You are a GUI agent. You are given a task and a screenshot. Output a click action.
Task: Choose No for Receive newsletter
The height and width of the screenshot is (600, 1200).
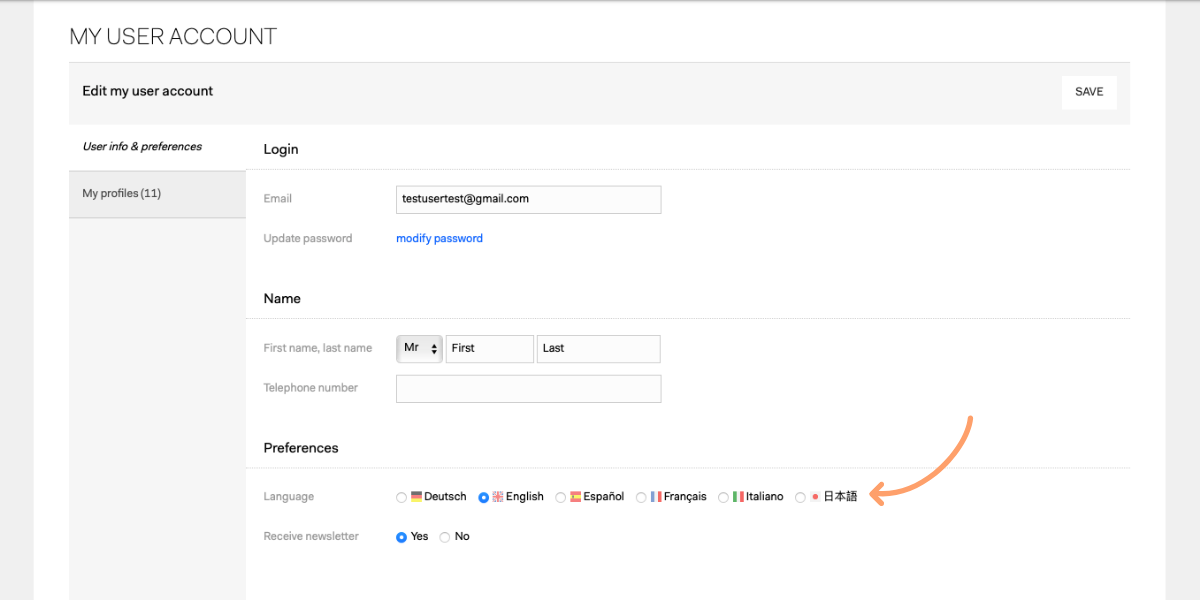(445, 537)
